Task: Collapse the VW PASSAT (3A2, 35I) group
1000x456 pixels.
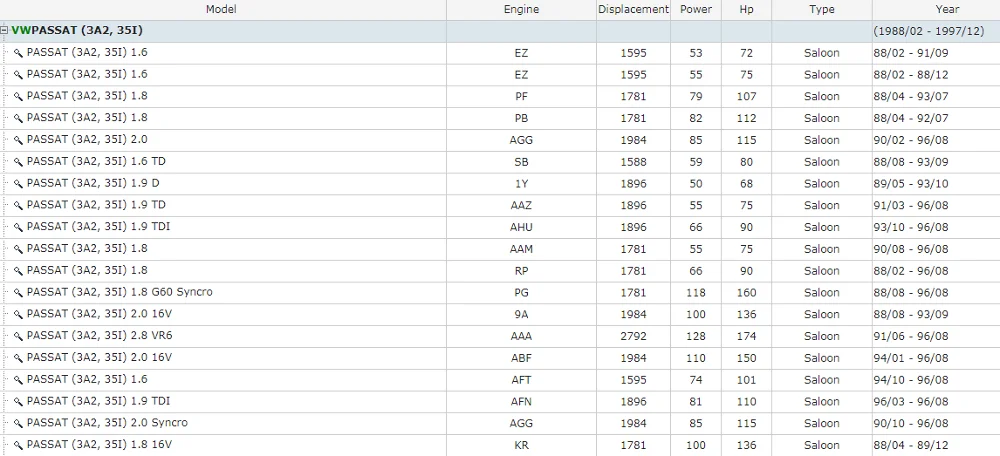Action: point(5,31)
